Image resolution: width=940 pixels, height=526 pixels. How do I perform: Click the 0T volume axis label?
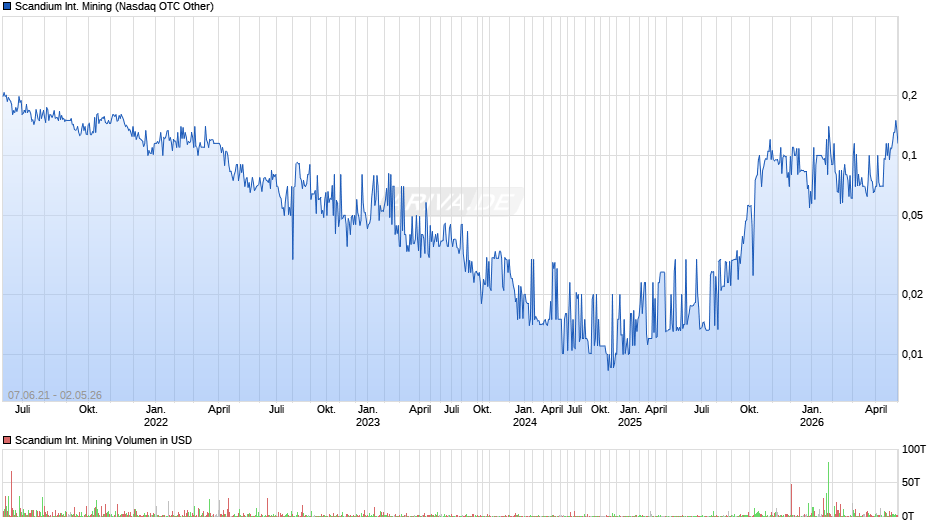point(908,516)
